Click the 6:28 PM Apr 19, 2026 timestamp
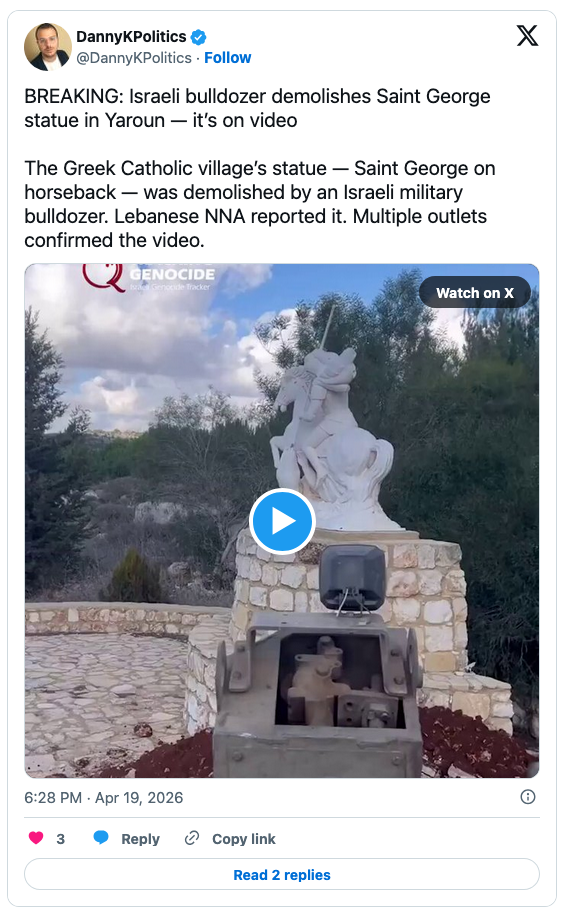This screenshot has width=567, height=913. (104, 797)
